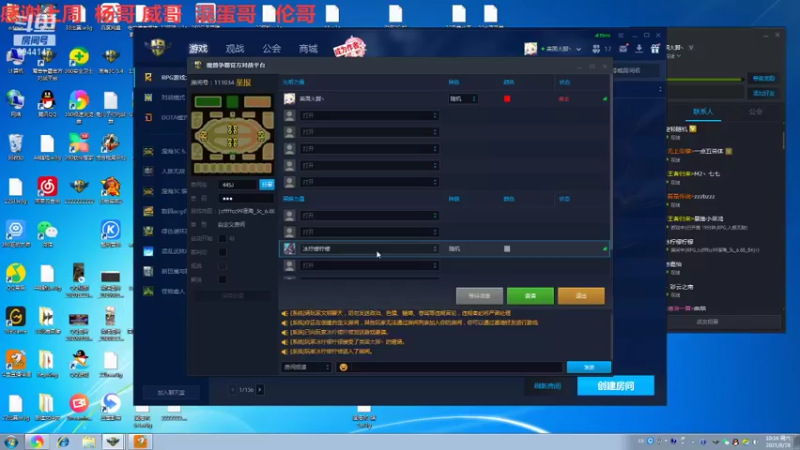
Task: Open the gift box icon in header
Action: coord(655,48)
